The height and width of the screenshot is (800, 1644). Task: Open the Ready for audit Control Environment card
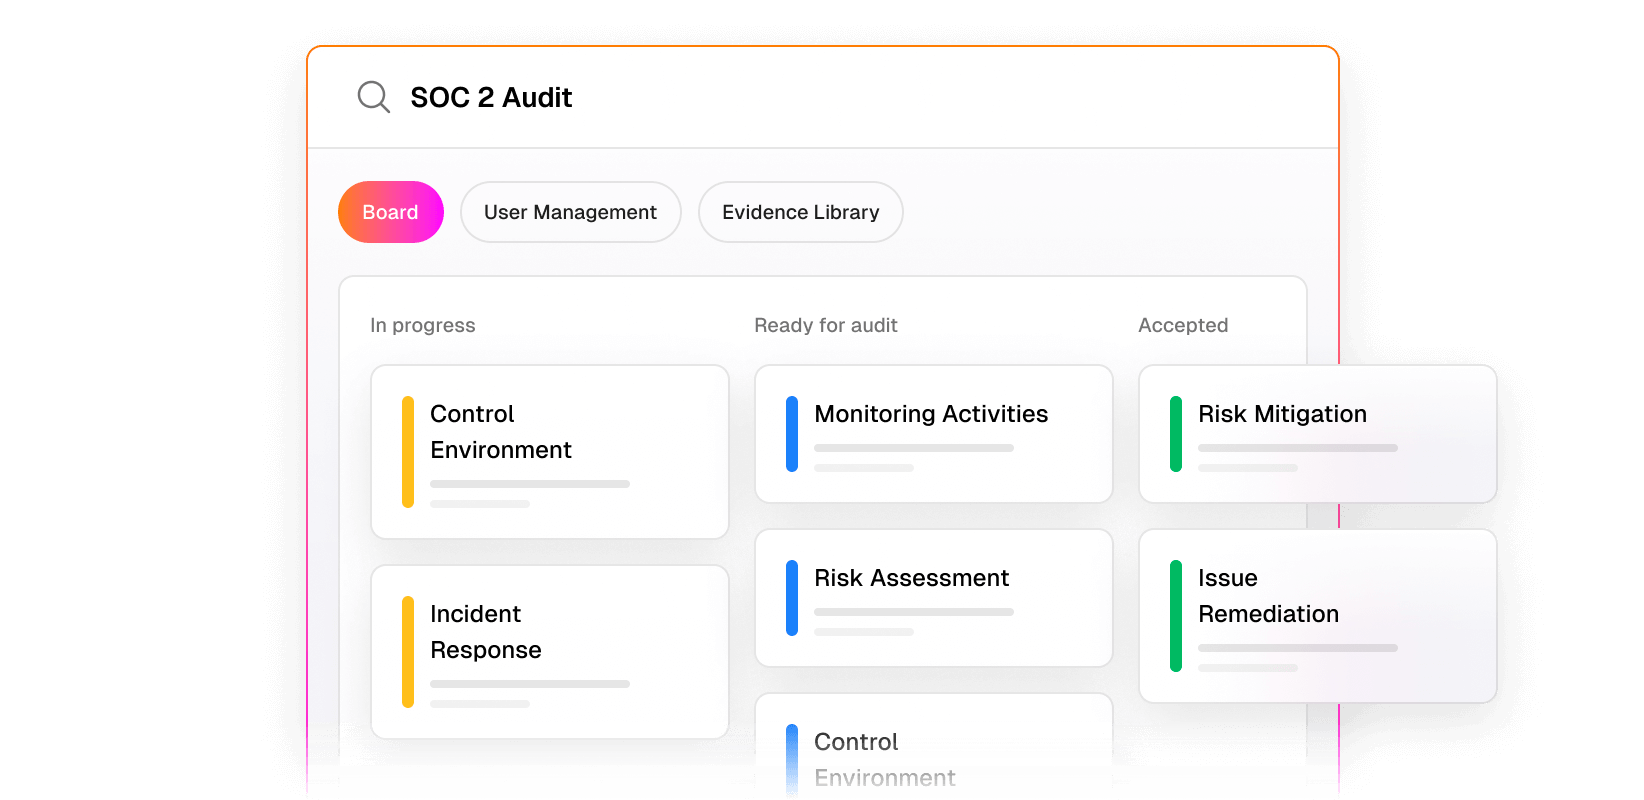934,746
